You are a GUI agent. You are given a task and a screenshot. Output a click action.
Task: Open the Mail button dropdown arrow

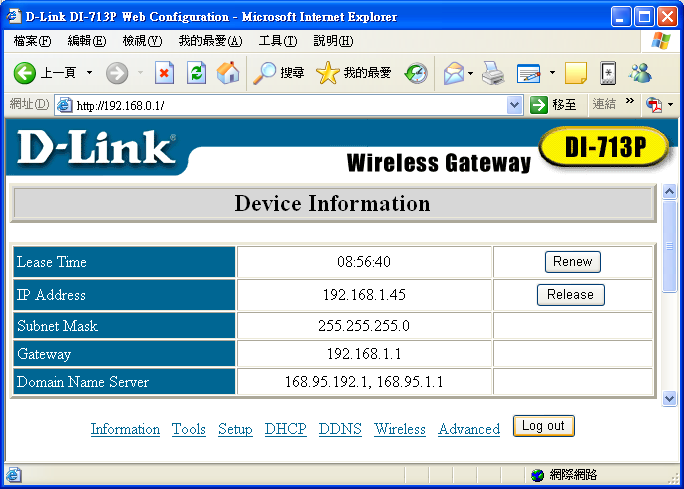[470, 73]
